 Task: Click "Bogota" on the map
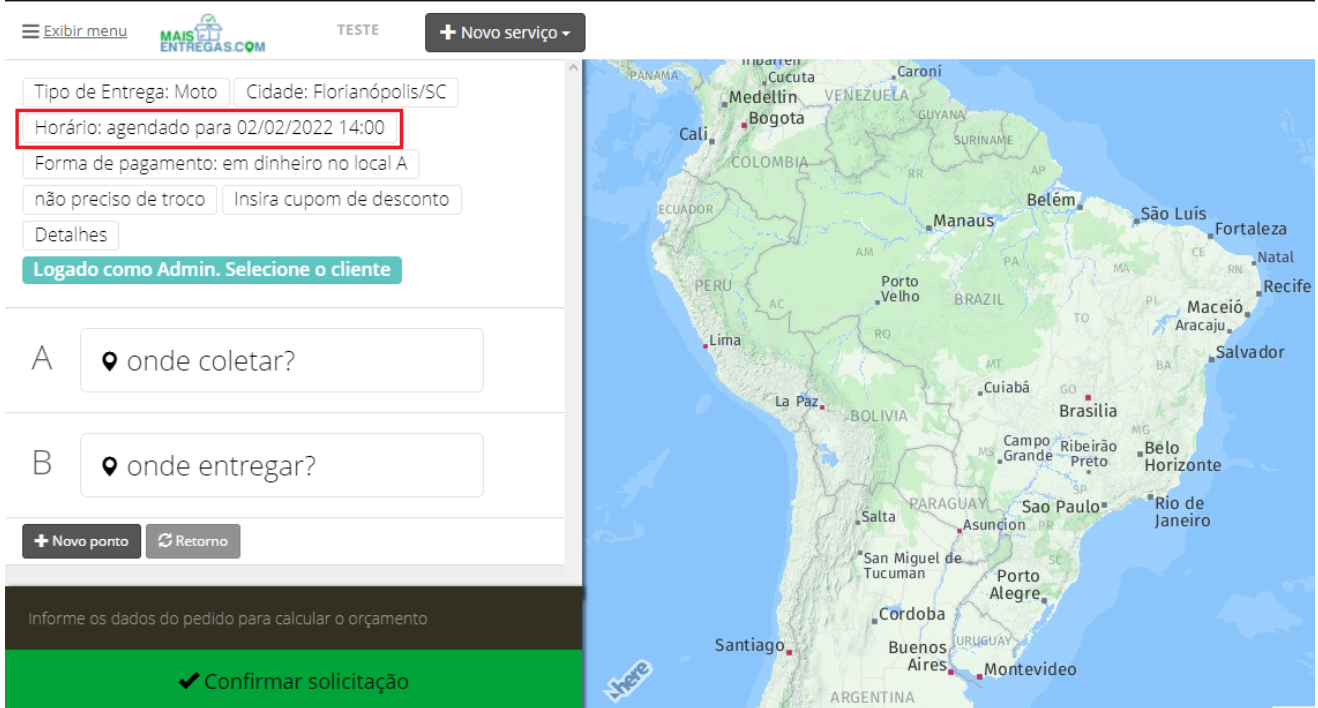tap(777, 118)
